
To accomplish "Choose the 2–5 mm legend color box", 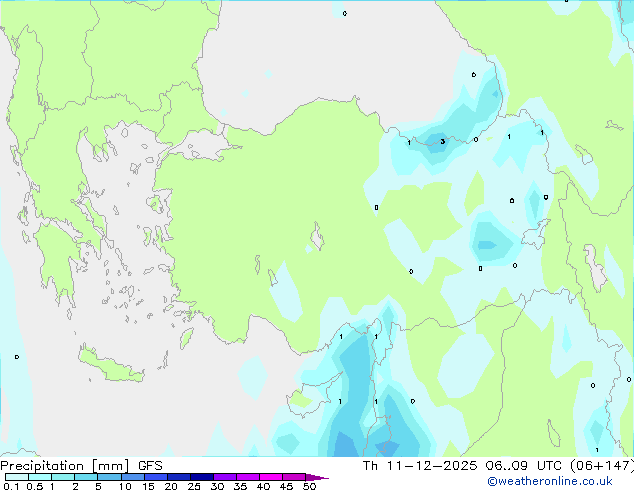I will click(86, 477).
